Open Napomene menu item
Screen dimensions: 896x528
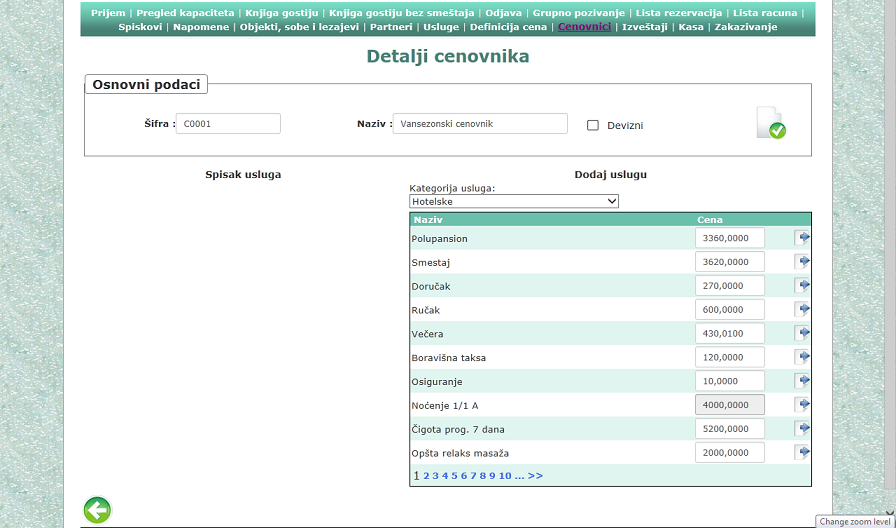201,27
